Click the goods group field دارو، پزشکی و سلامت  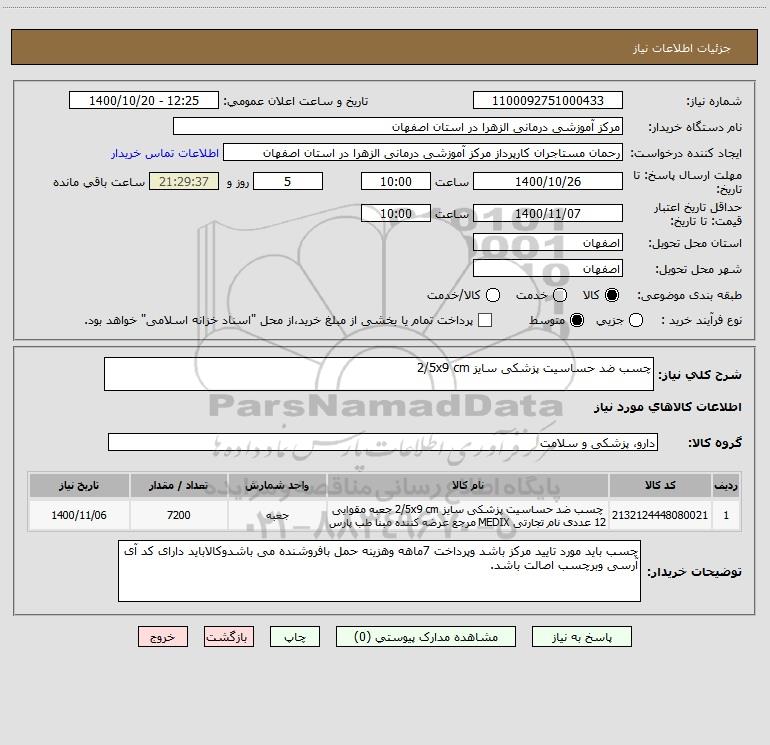[383, 442]
